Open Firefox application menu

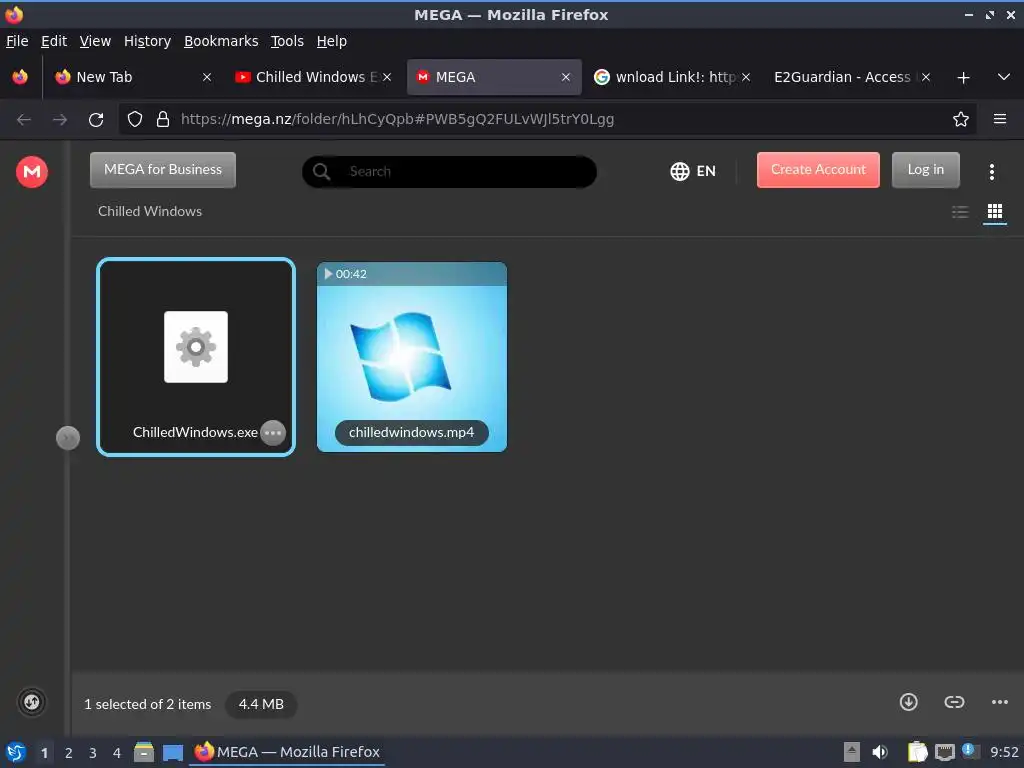[999, 120]
